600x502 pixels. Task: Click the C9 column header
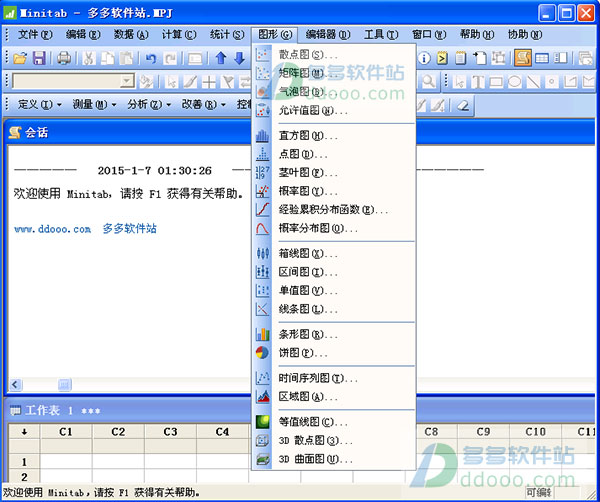483,432
